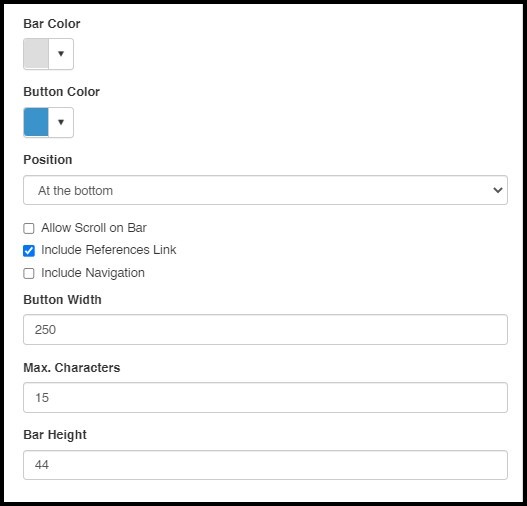
Task: Open the Bar Color dropdown arrow
Action: tap(61, 54)
